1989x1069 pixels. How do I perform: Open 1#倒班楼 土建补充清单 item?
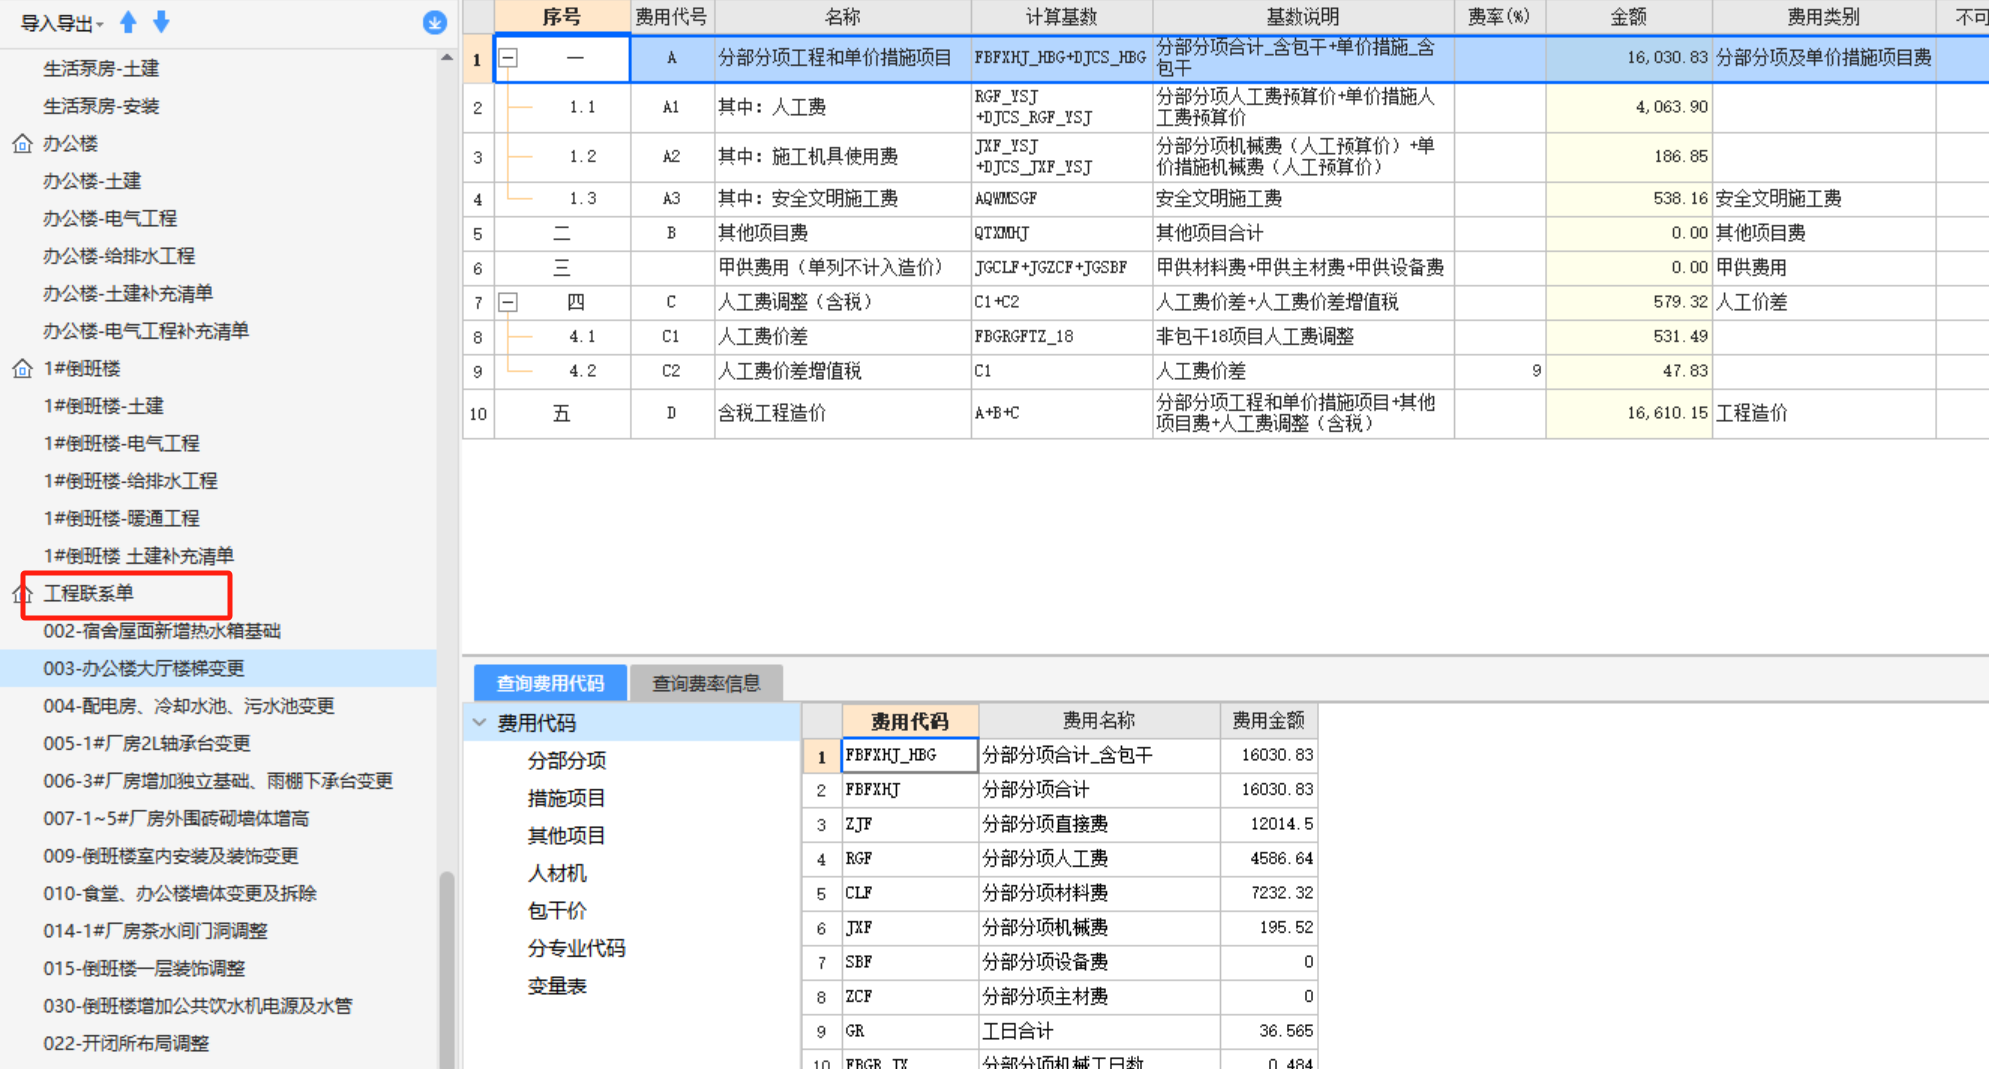click(138, 556)
